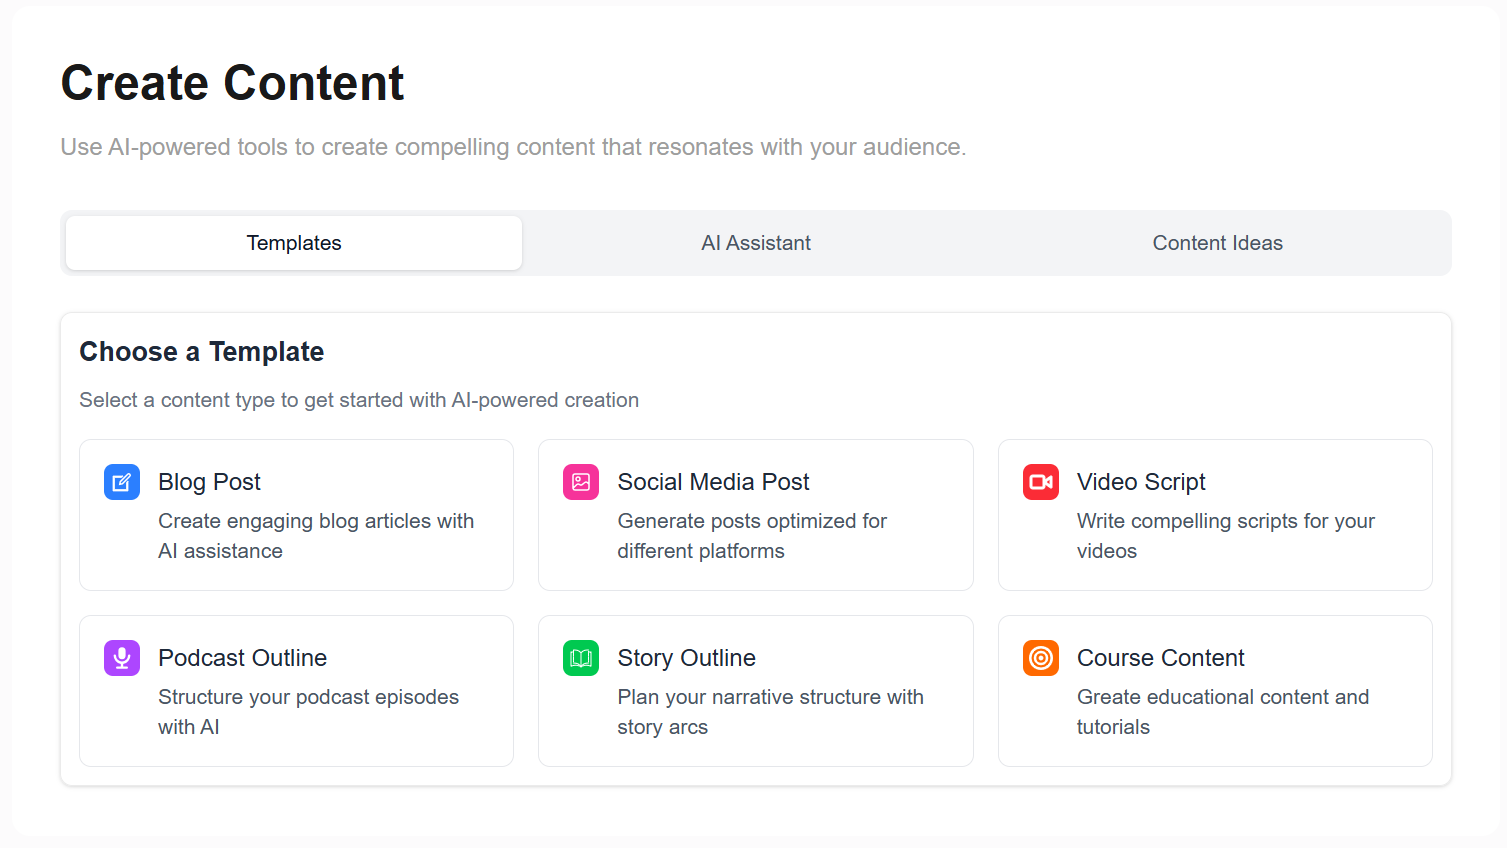Select the Blog Post template title

209,482
